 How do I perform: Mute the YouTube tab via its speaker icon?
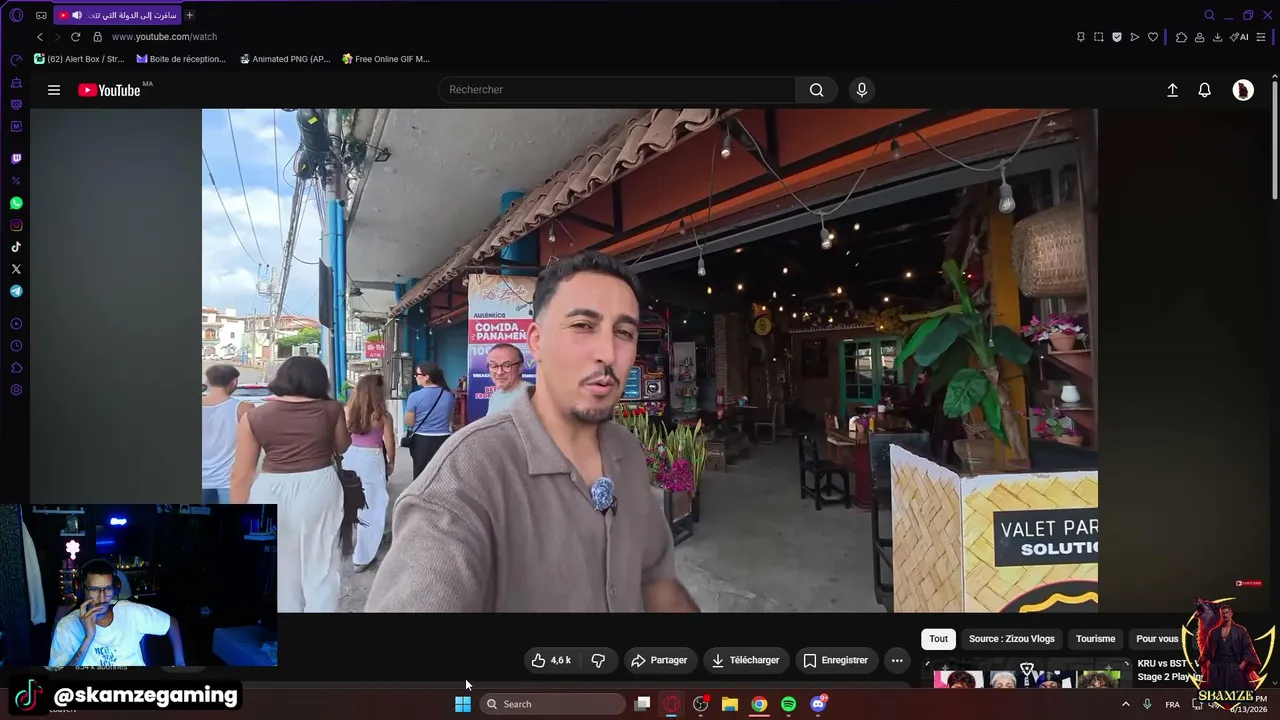pos(77,15)
